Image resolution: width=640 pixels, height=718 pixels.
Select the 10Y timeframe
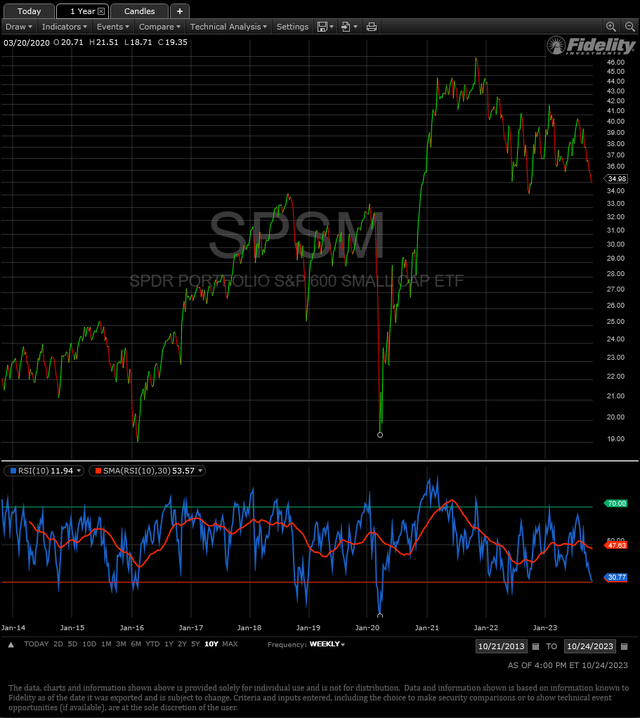pyautogui.click(x=212, y=644)
